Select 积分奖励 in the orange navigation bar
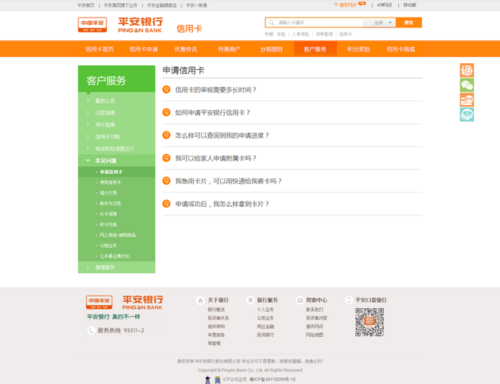The width and height of the screenshot is (500, 384). point(358,49)
